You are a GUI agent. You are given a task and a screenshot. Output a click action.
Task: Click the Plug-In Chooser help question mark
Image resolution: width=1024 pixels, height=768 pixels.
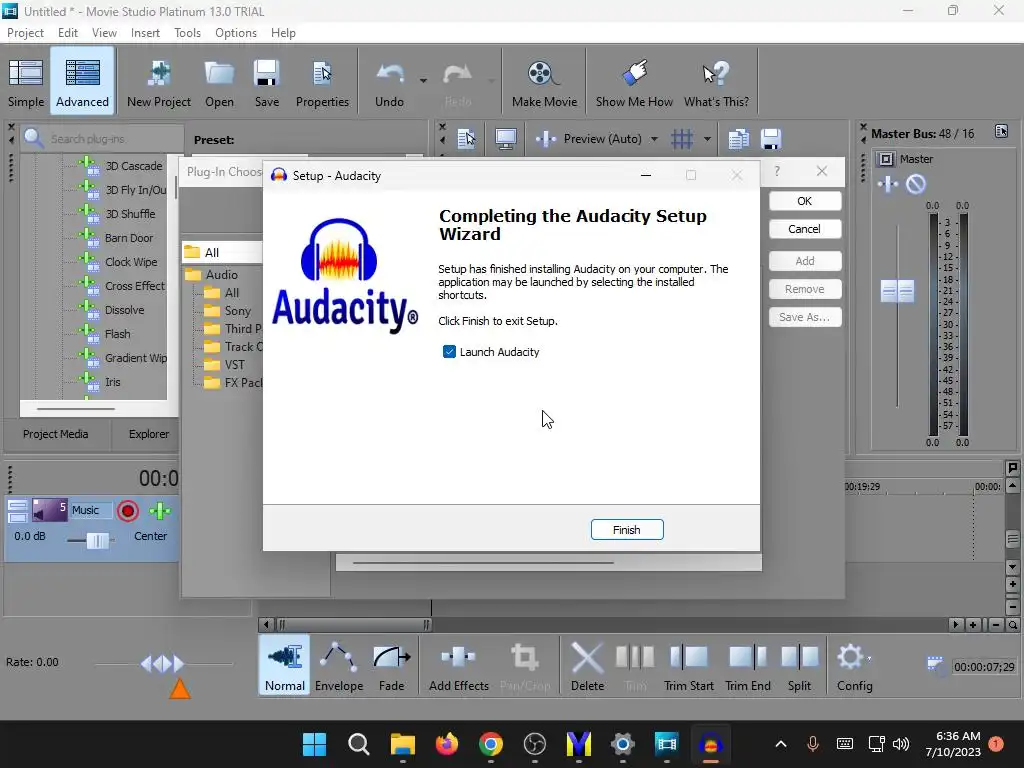[x=776, y=171]
